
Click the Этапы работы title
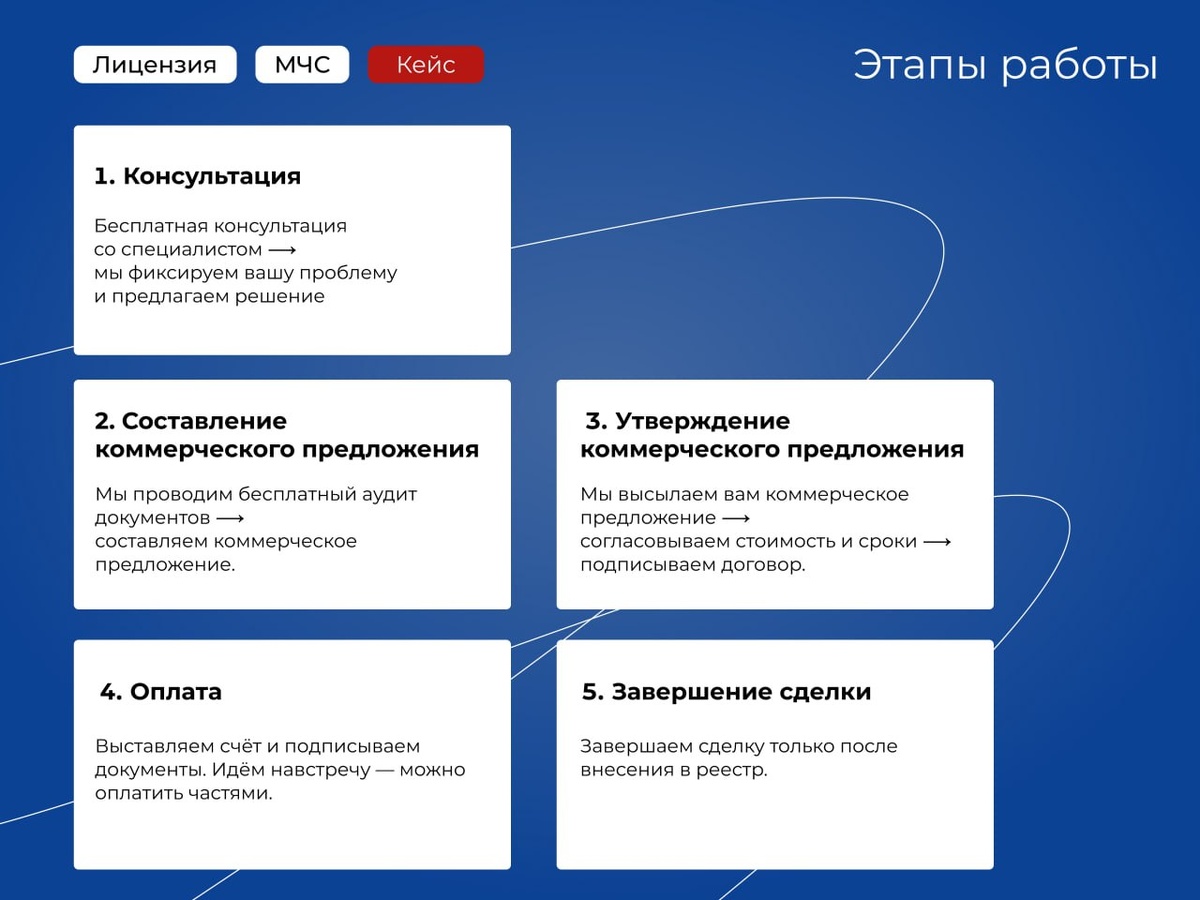coord(1005,66)
